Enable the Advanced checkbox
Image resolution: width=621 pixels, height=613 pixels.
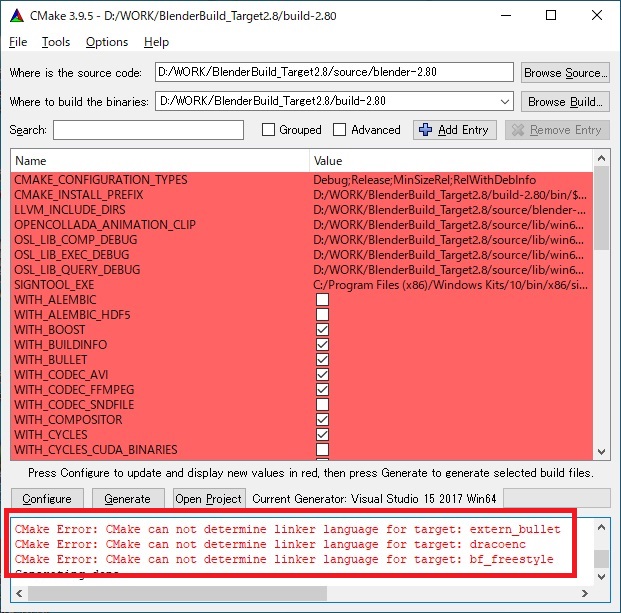pos(339,129)
